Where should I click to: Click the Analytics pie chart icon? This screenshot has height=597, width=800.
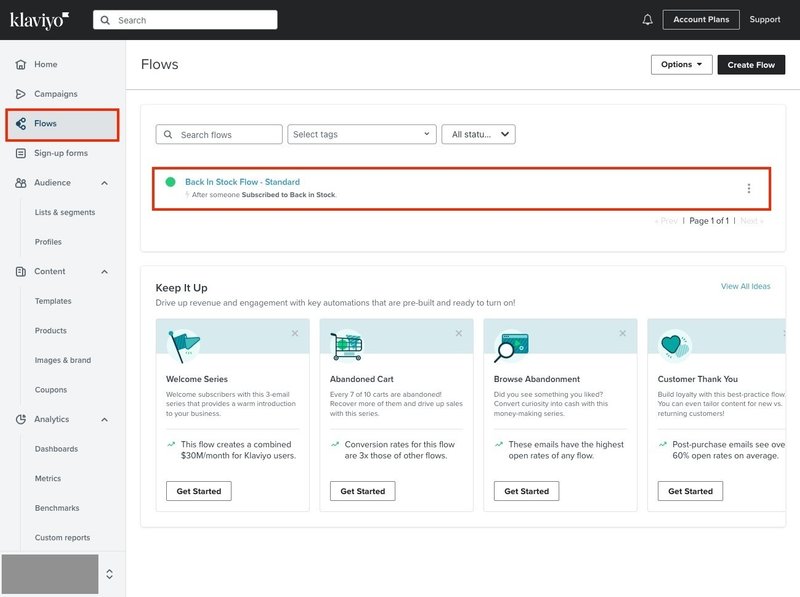click(21, 419)
